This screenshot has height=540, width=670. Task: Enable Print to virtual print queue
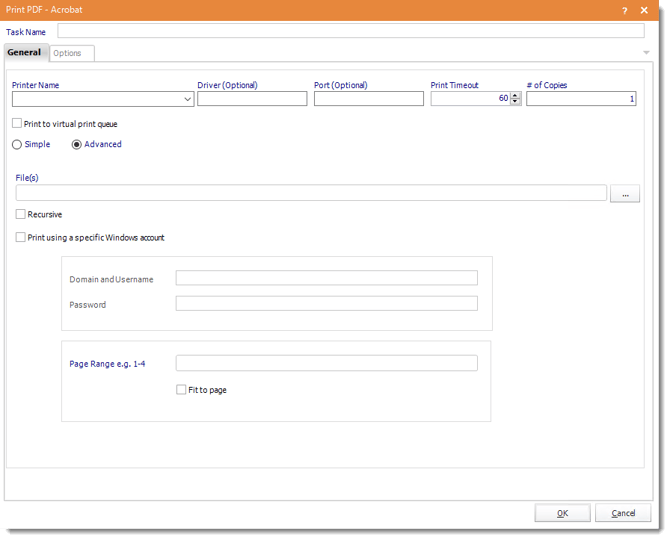(17, 124)
